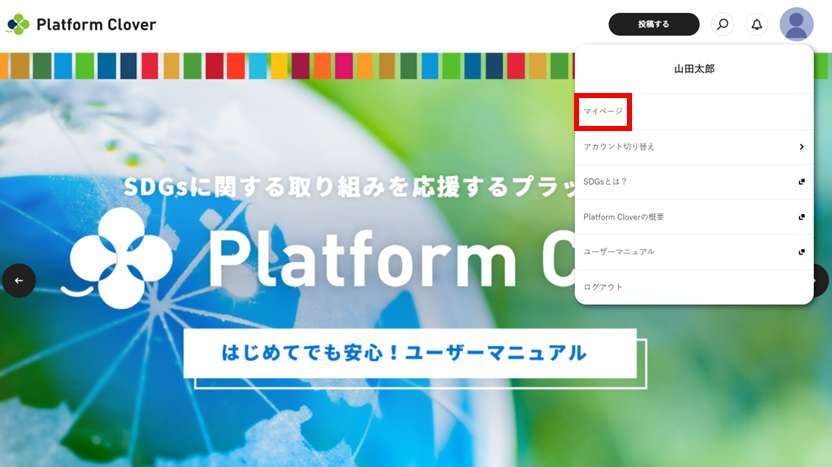The width and height of the screenshot is (832, 467).
Task: Open the search magnifier icon
Action: (722, 24)
